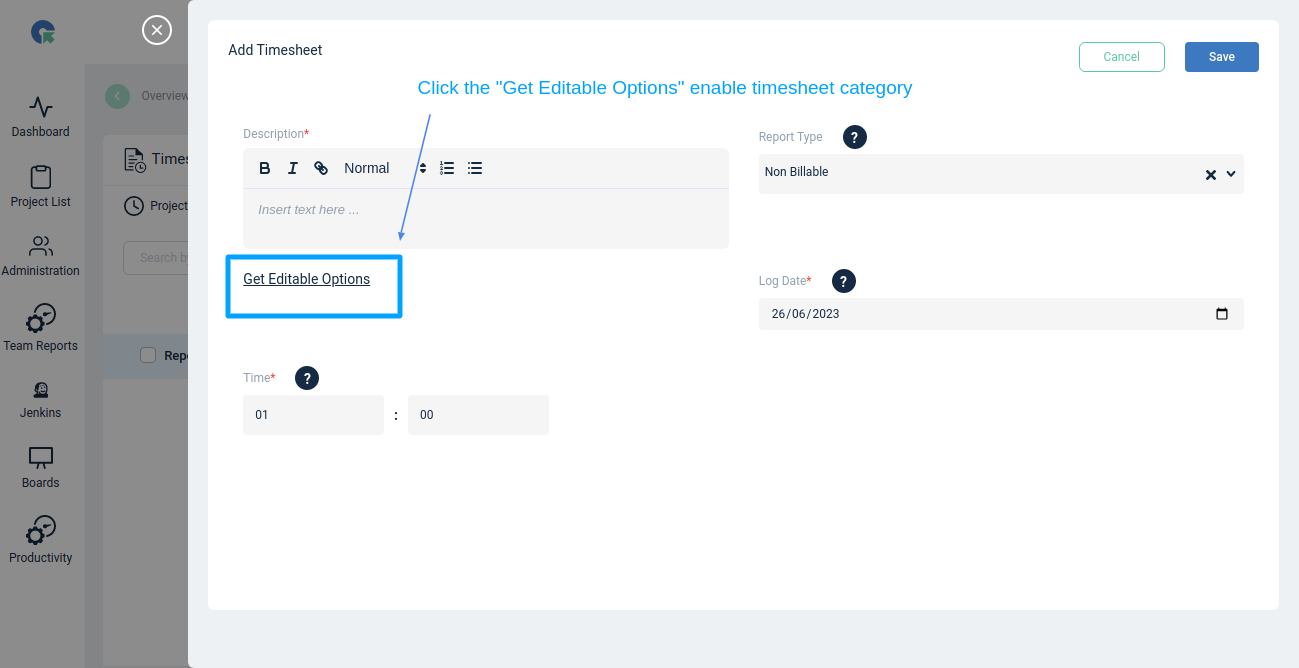Open the Normal heading style dropdown
Viewport: 1299px width, 668px height.
pyautogui.click(x=385, y=168)
